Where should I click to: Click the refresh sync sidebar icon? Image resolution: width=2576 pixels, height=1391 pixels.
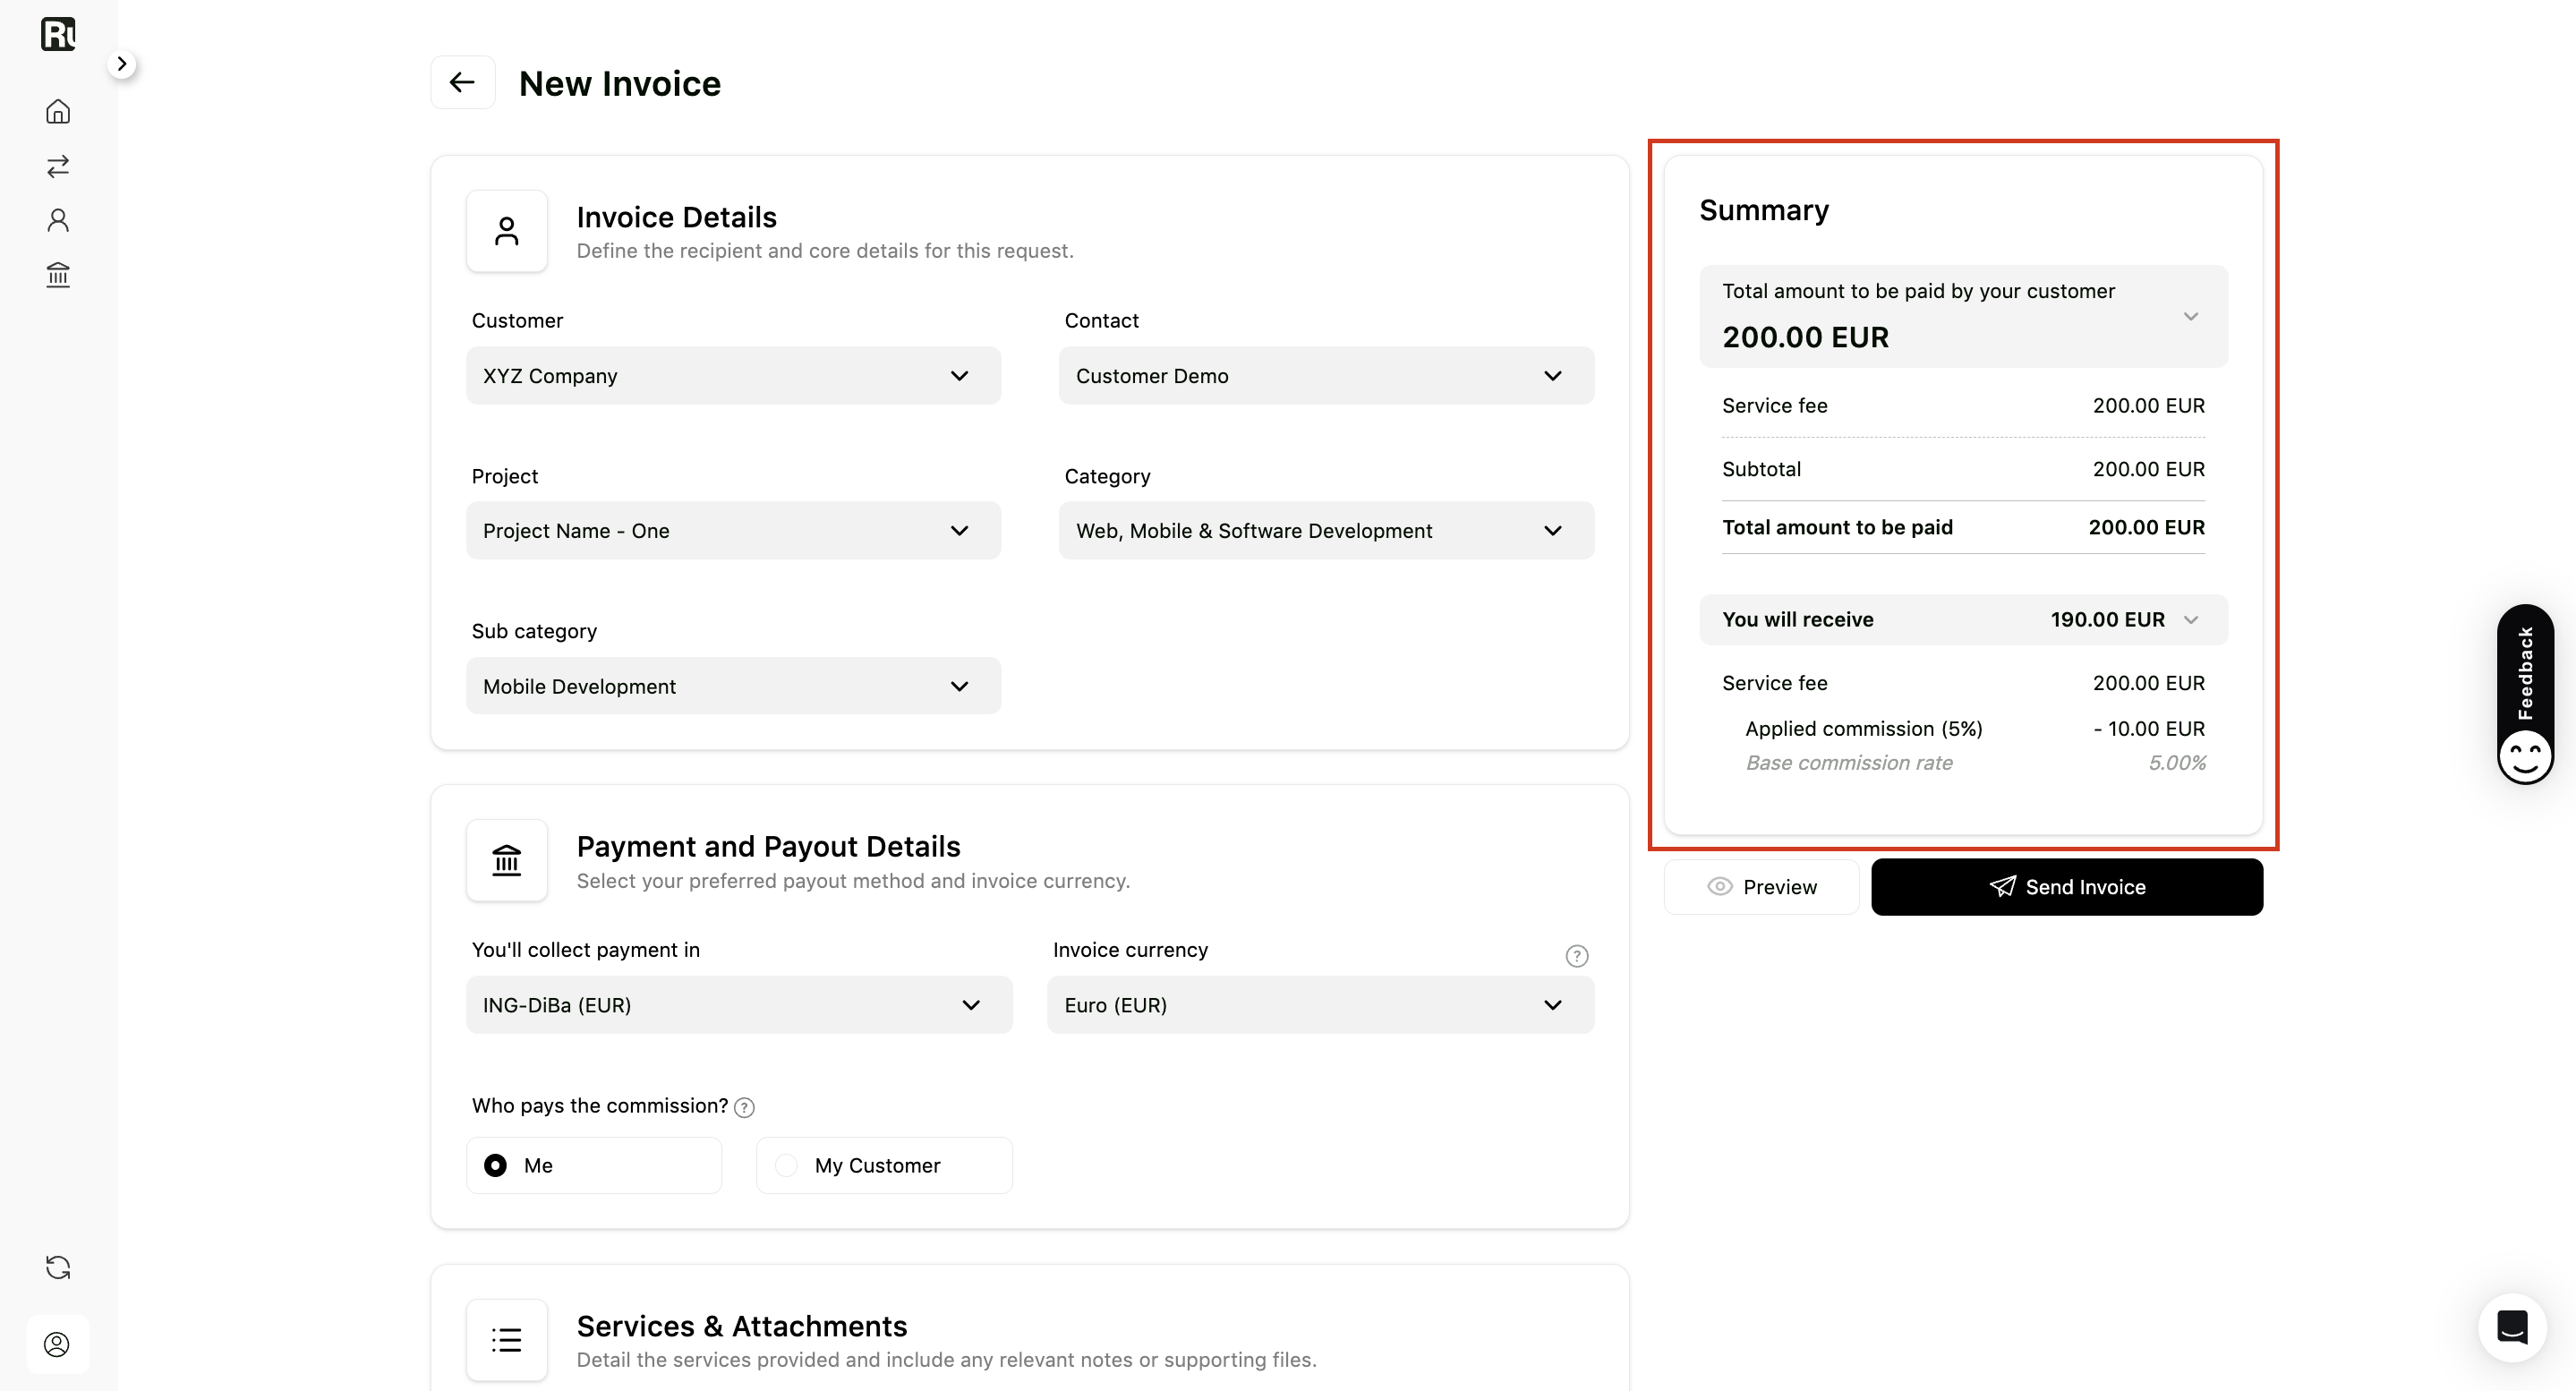click(58, 1267)
